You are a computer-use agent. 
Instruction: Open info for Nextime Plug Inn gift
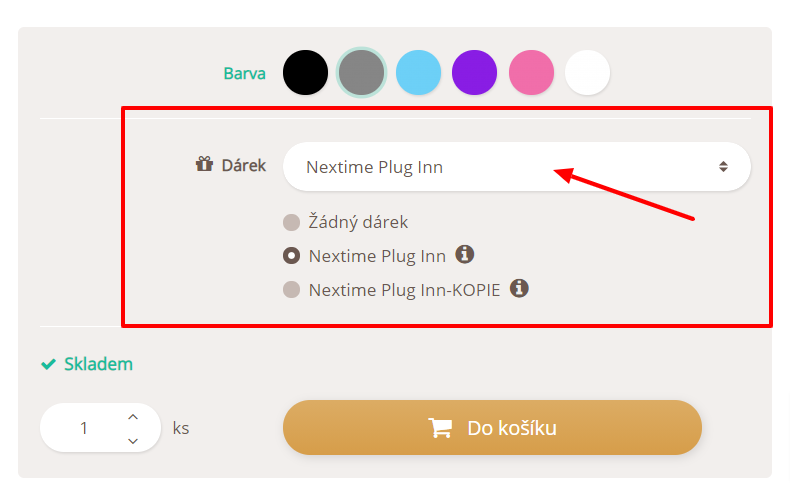point(465,254)
